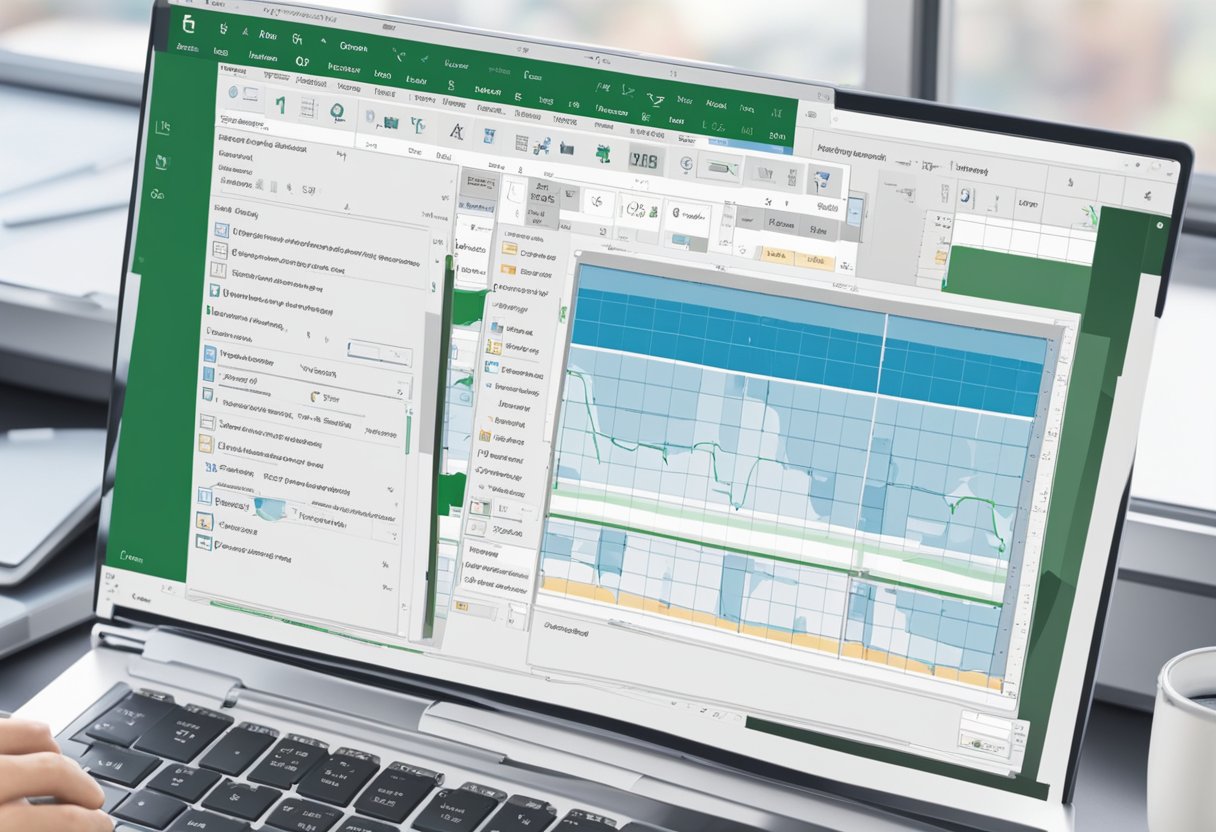Toggle the first square icon in left panel list

coord(221,229)
